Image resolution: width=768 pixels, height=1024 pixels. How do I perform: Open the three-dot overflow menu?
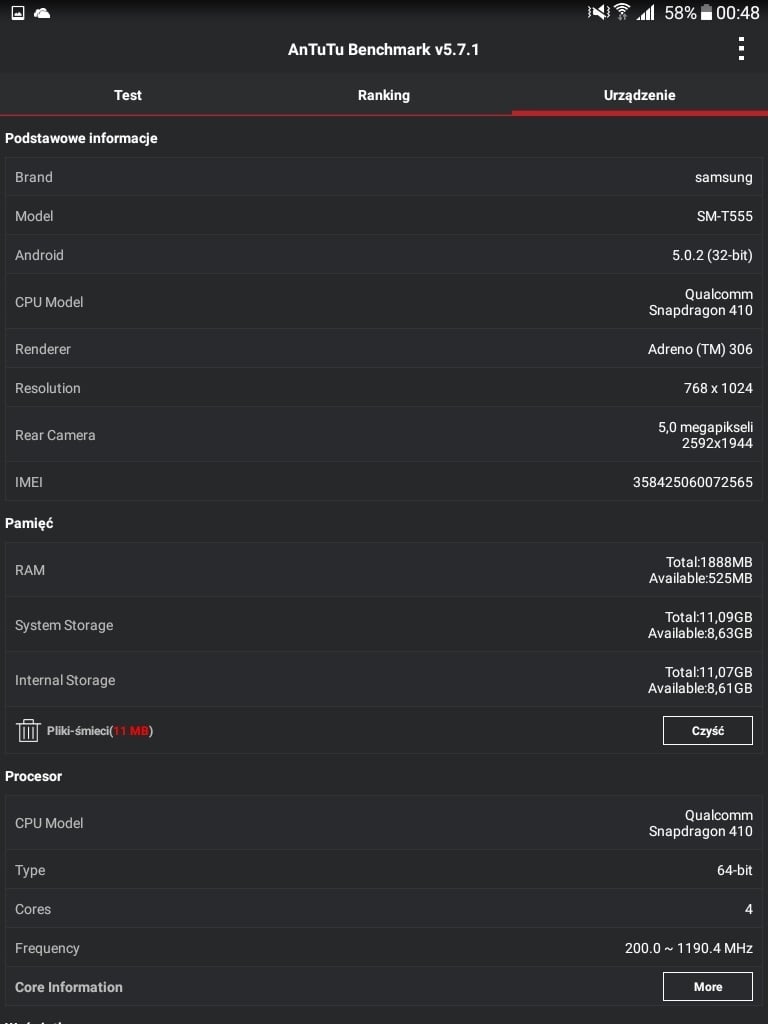coord(741,49)
